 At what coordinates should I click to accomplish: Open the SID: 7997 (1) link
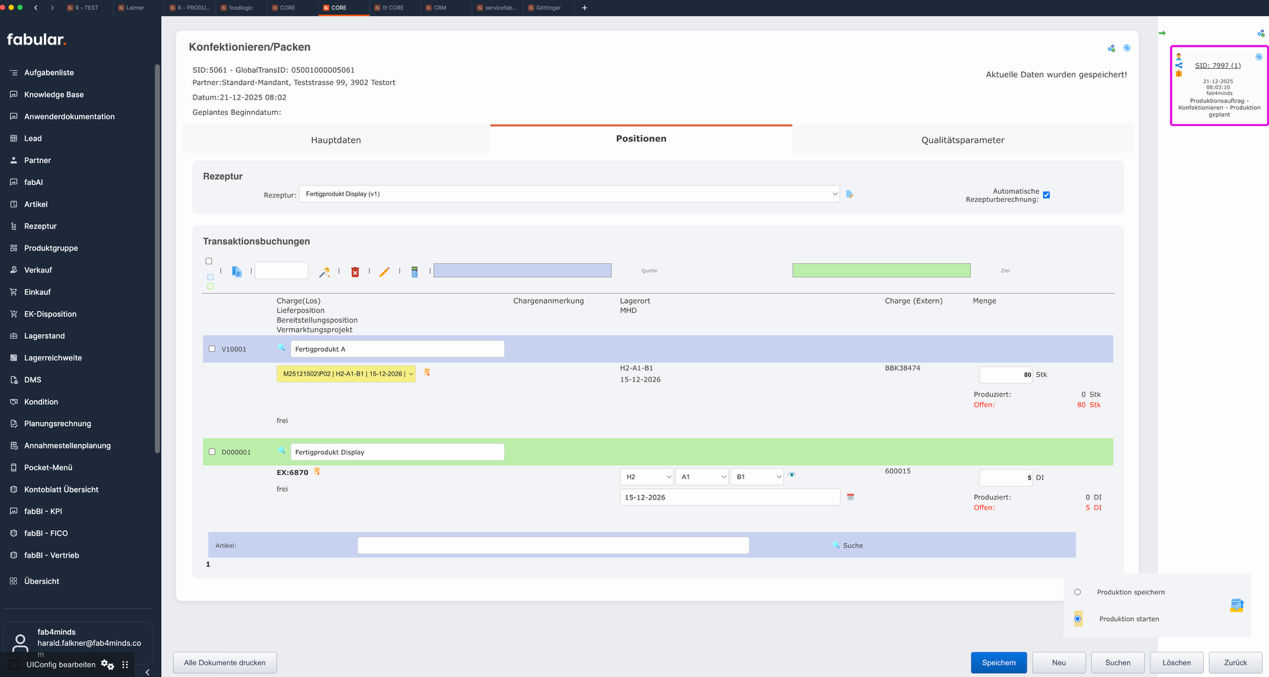[1217, 66]
